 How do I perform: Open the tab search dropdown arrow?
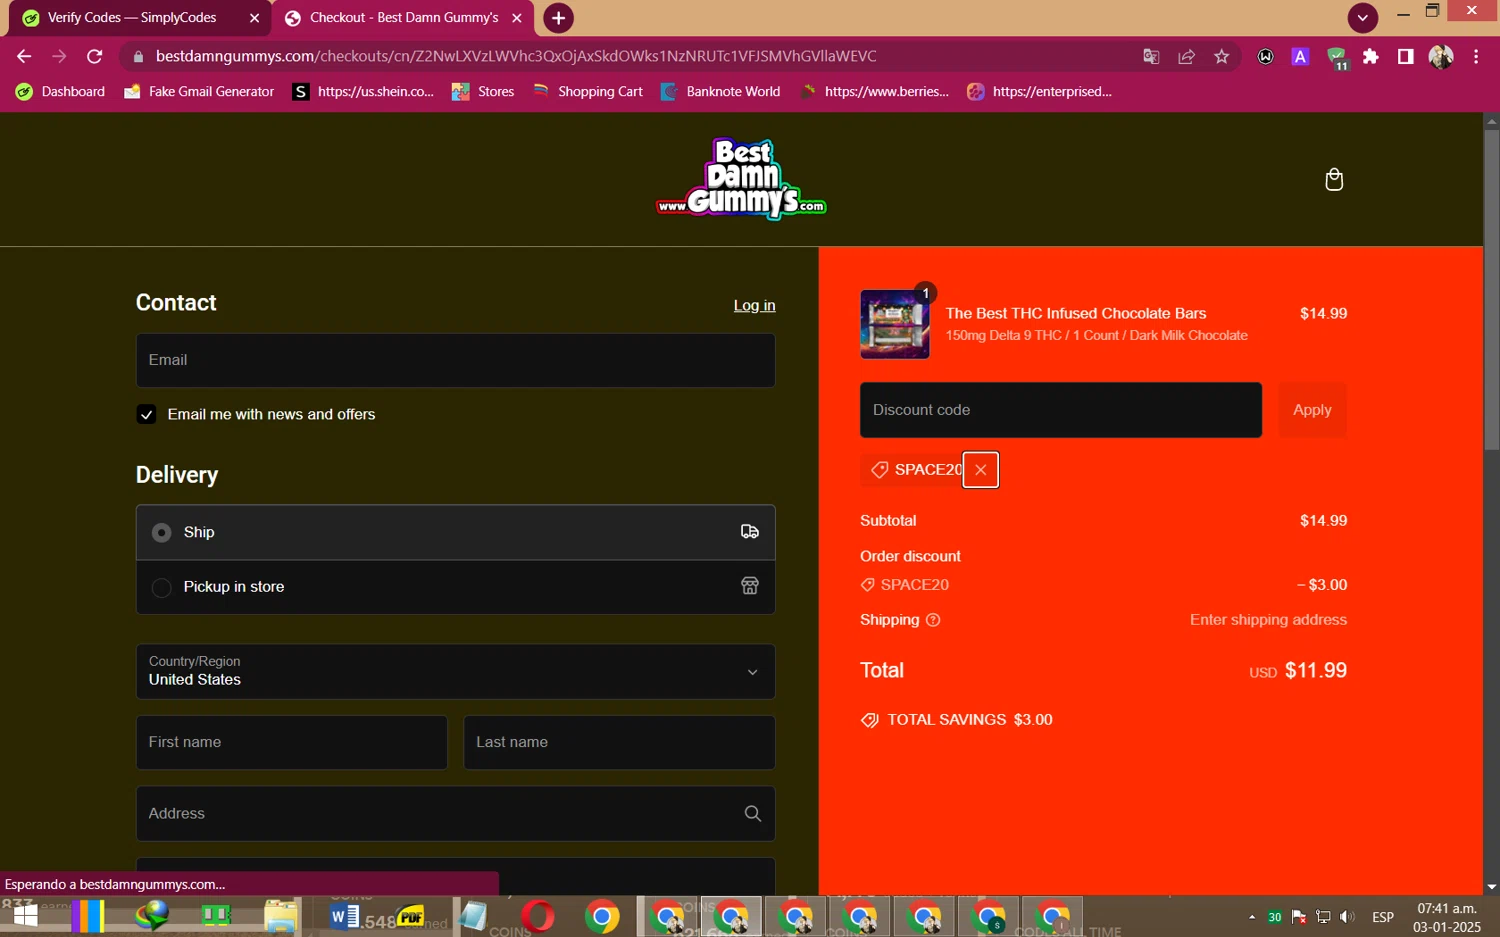pos(1362,17)
